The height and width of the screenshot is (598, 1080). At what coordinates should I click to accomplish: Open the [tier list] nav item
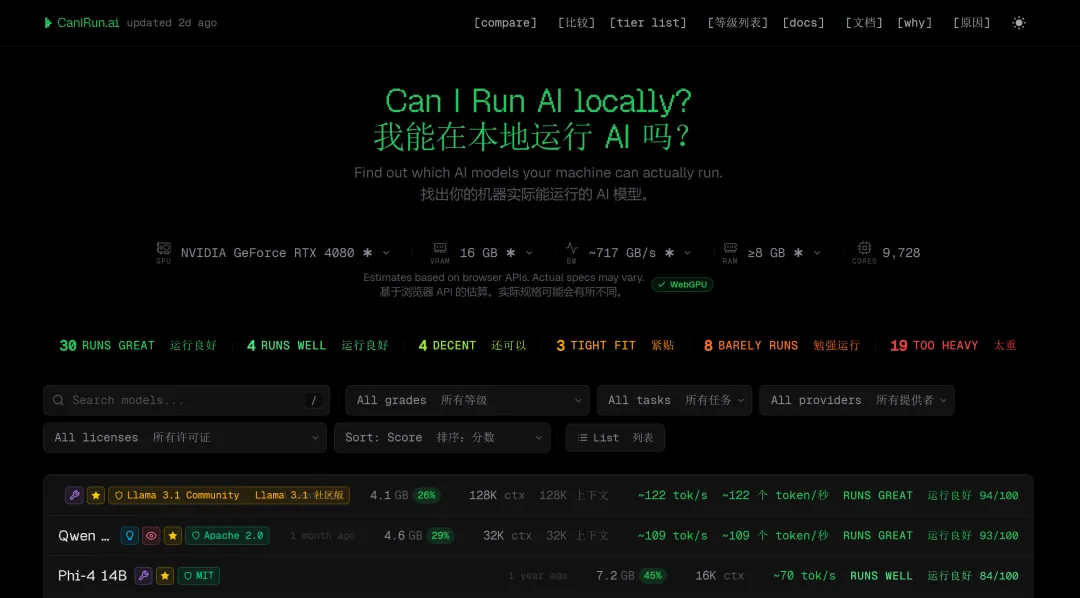point(647,23)
